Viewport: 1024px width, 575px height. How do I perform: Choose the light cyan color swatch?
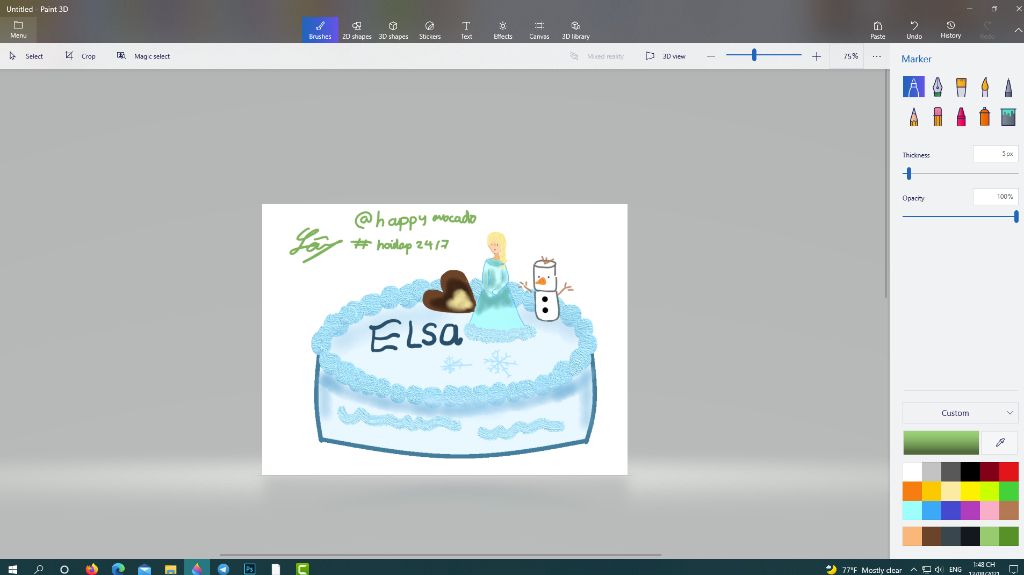[x=912, y=510]
